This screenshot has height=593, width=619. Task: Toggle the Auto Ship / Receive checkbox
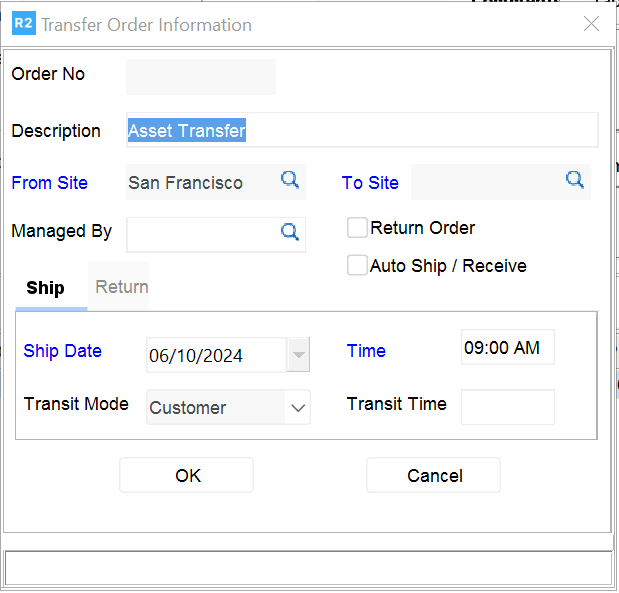click(357, 265)
